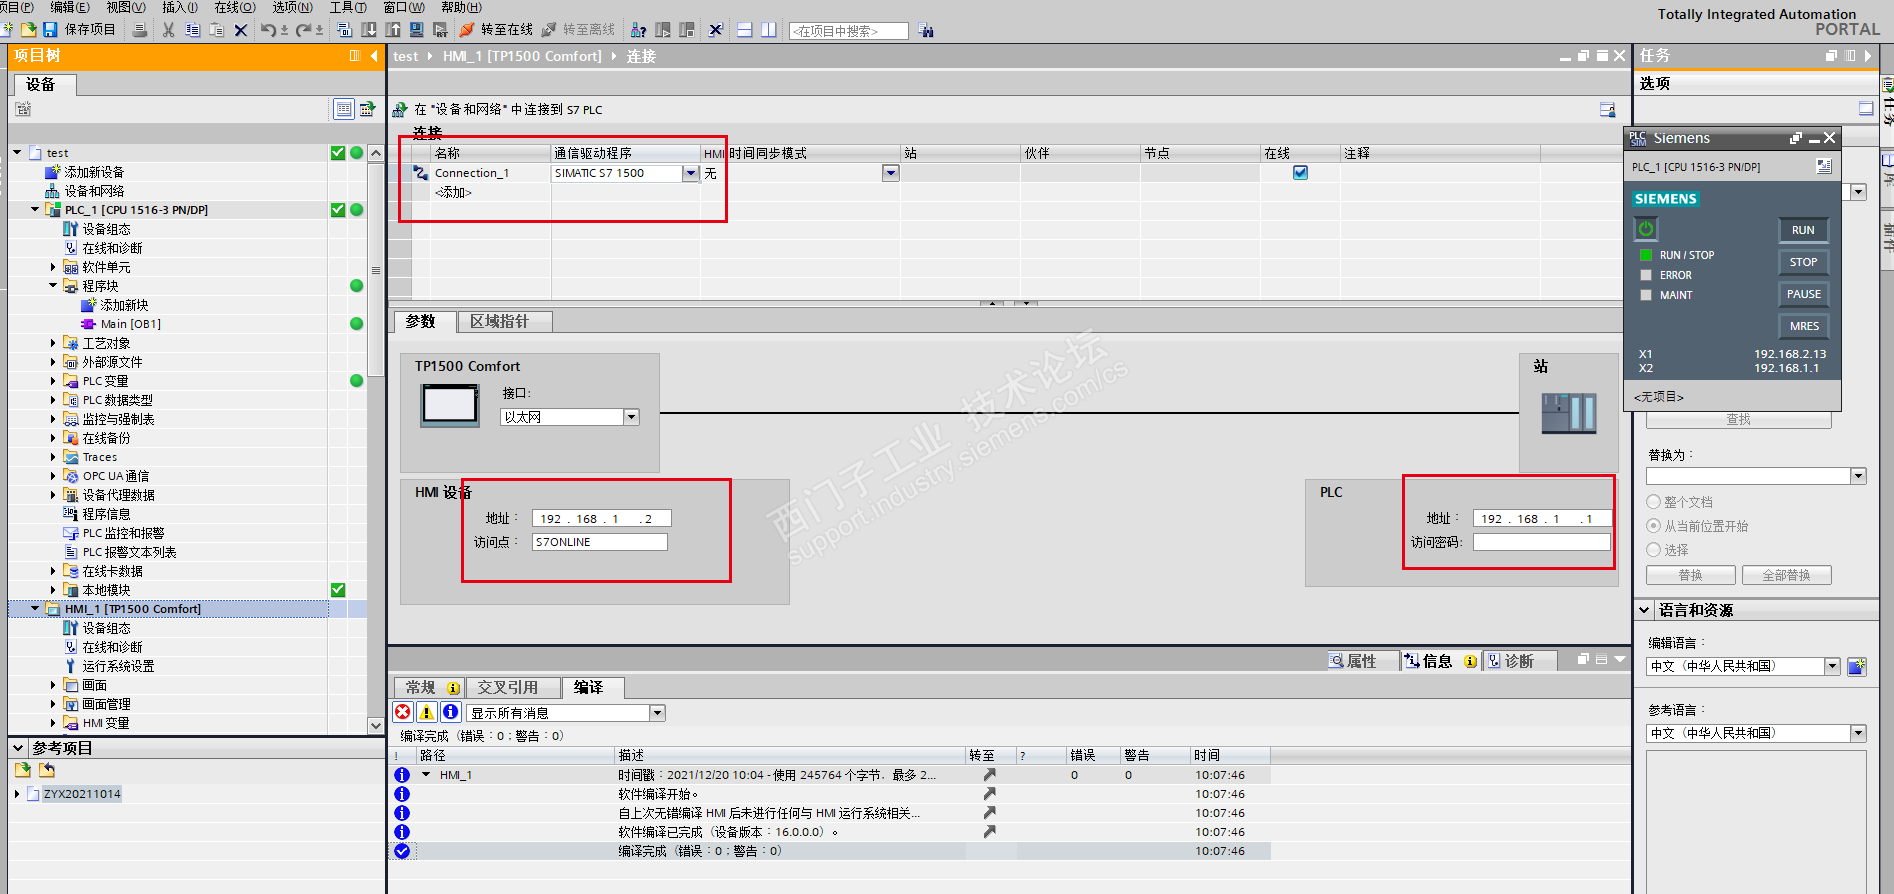Select 整个文档 whole document radio button
This screenshot has width=1894, height=894.
tap(1654, 502)
